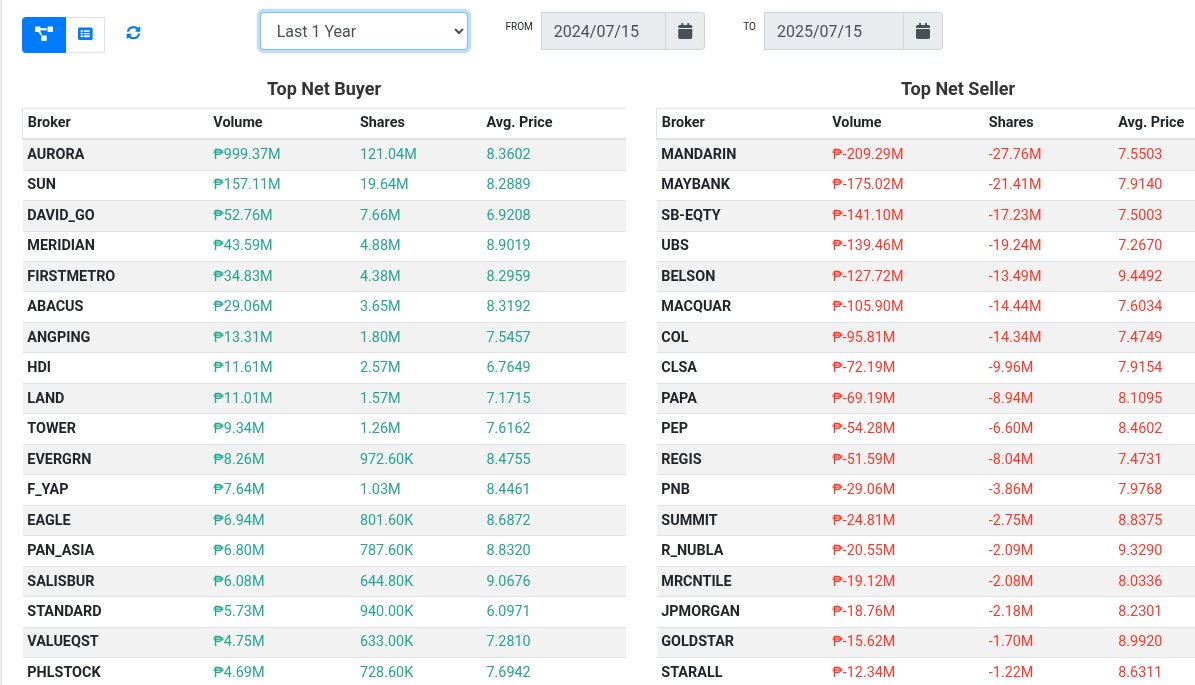This screenshot has width=1195, height=685.
Task: Click the FROM date field 2024/07/15
Action: 603,31
